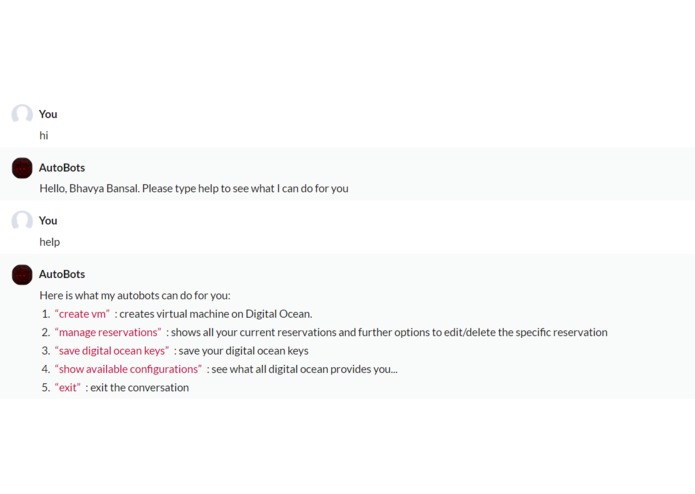Open the "You" sender name above "hi"

click(x=48, y=114)
